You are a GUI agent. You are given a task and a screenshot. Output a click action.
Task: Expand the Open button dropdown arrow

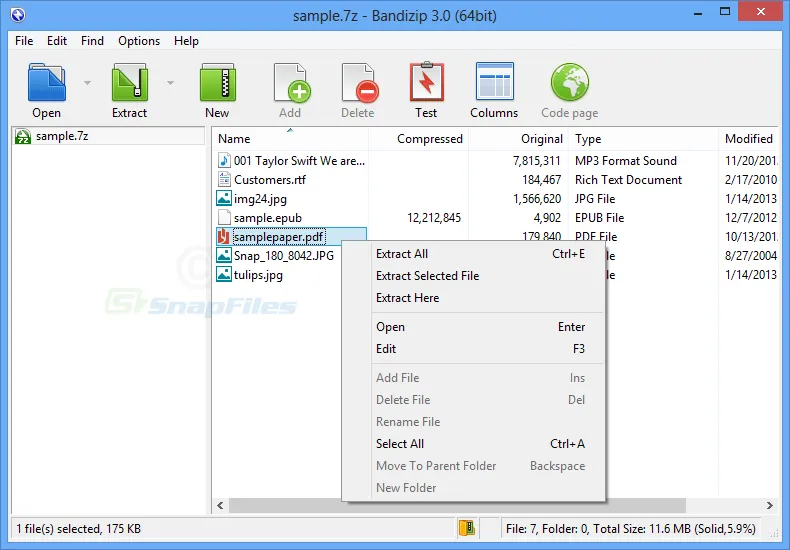pos(87,83)
